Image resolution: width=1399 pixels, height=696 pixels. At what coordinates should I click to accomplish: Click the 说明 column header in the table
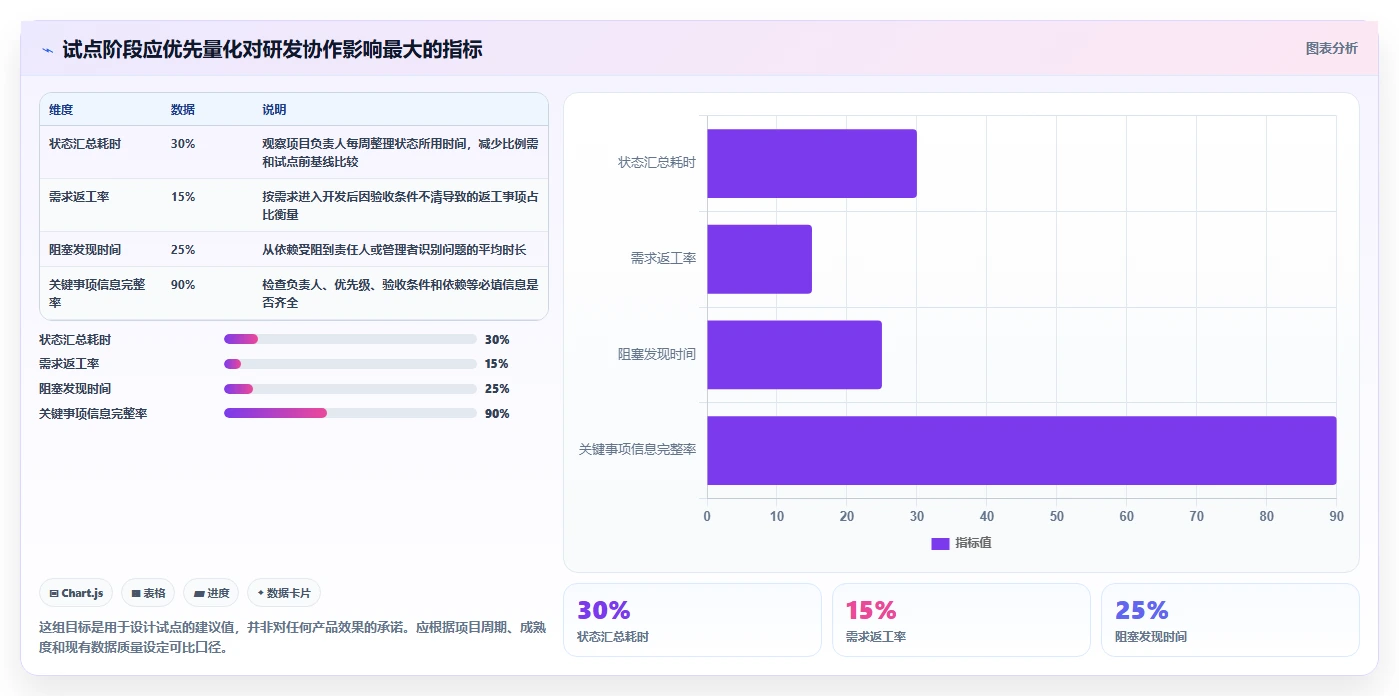pyautogui.click(x=274, y=110)
